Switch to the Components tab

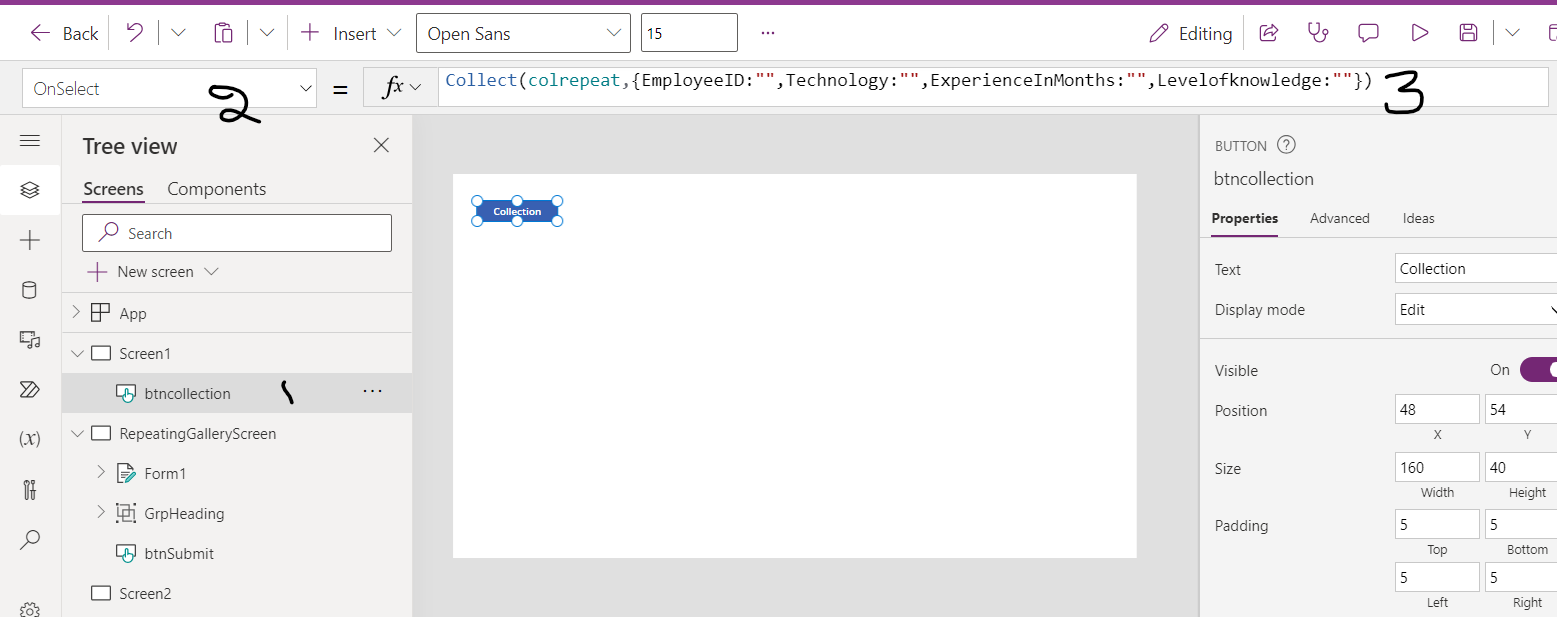coord(216,189)
